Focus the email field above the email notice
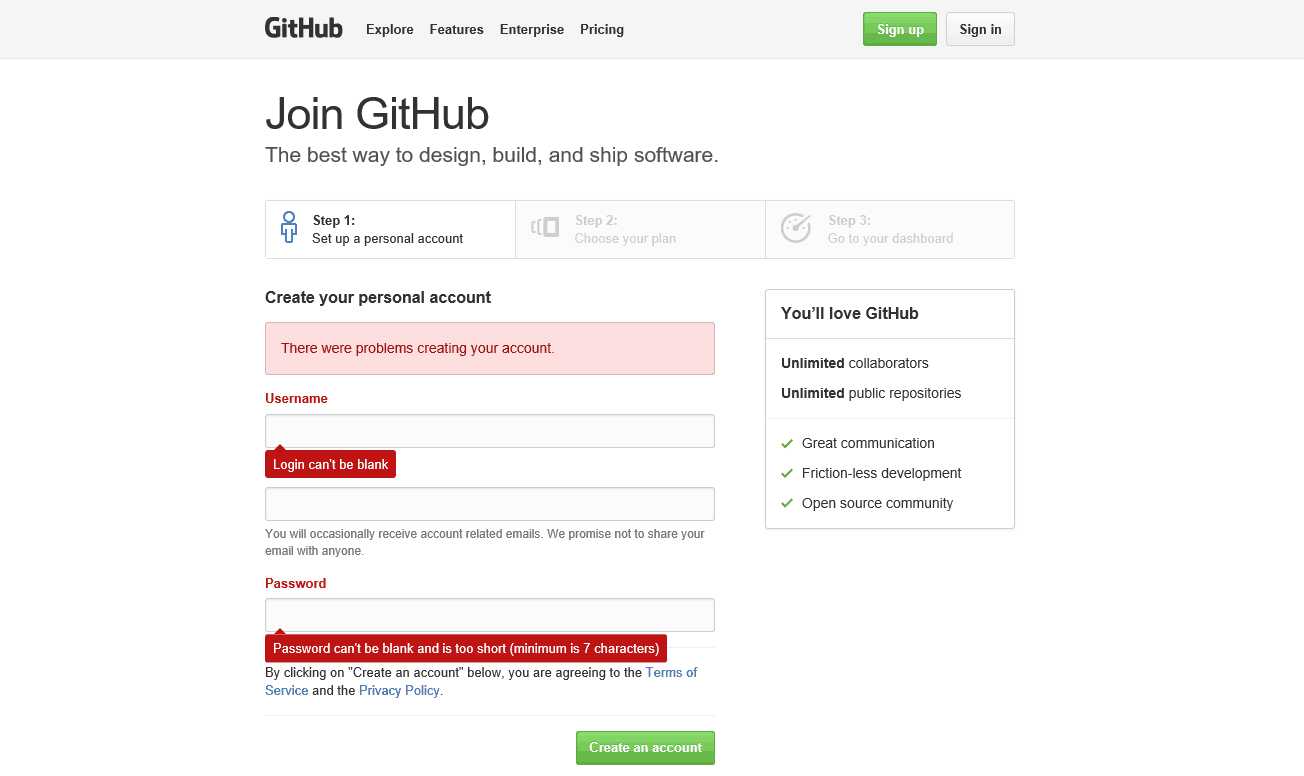The height and width of the screenshot is (776, 1304). [490, 504]
